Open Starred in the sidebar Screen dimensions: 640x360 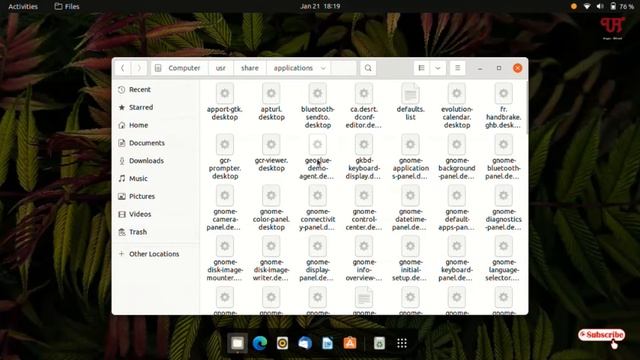pos(156,107)
